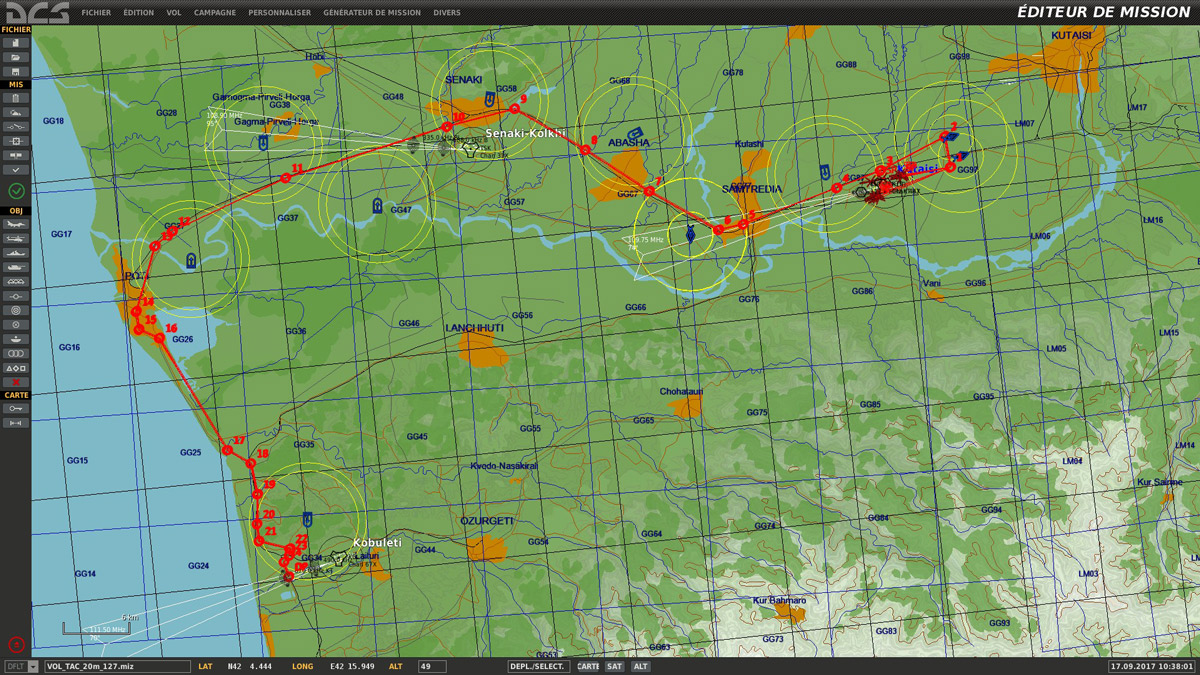Click the LANCHHUTI town label
This screenshot has width=1200, height=675.
coord(474,328)
